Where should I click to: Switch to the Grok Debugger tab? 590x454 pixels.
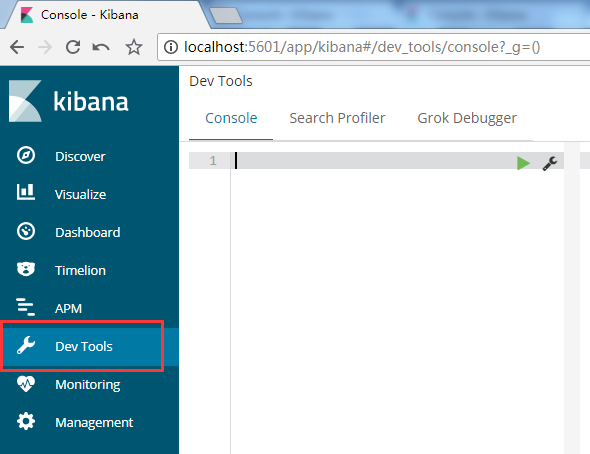click(467, 118)
